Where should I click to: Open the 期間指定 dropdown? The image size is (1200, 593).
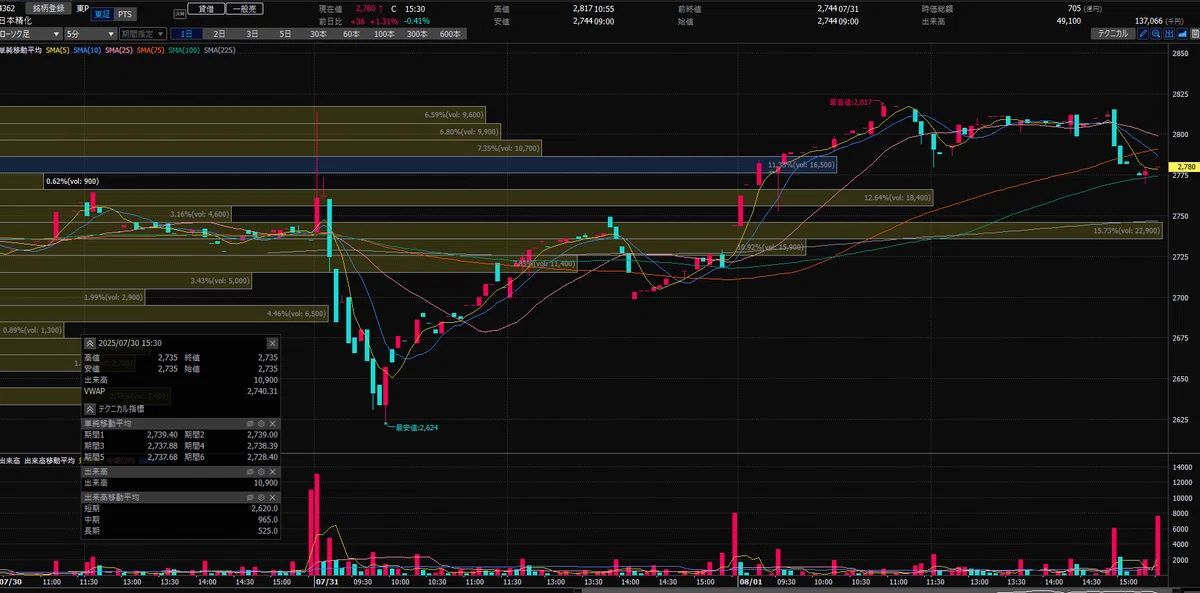coord(142,34)
